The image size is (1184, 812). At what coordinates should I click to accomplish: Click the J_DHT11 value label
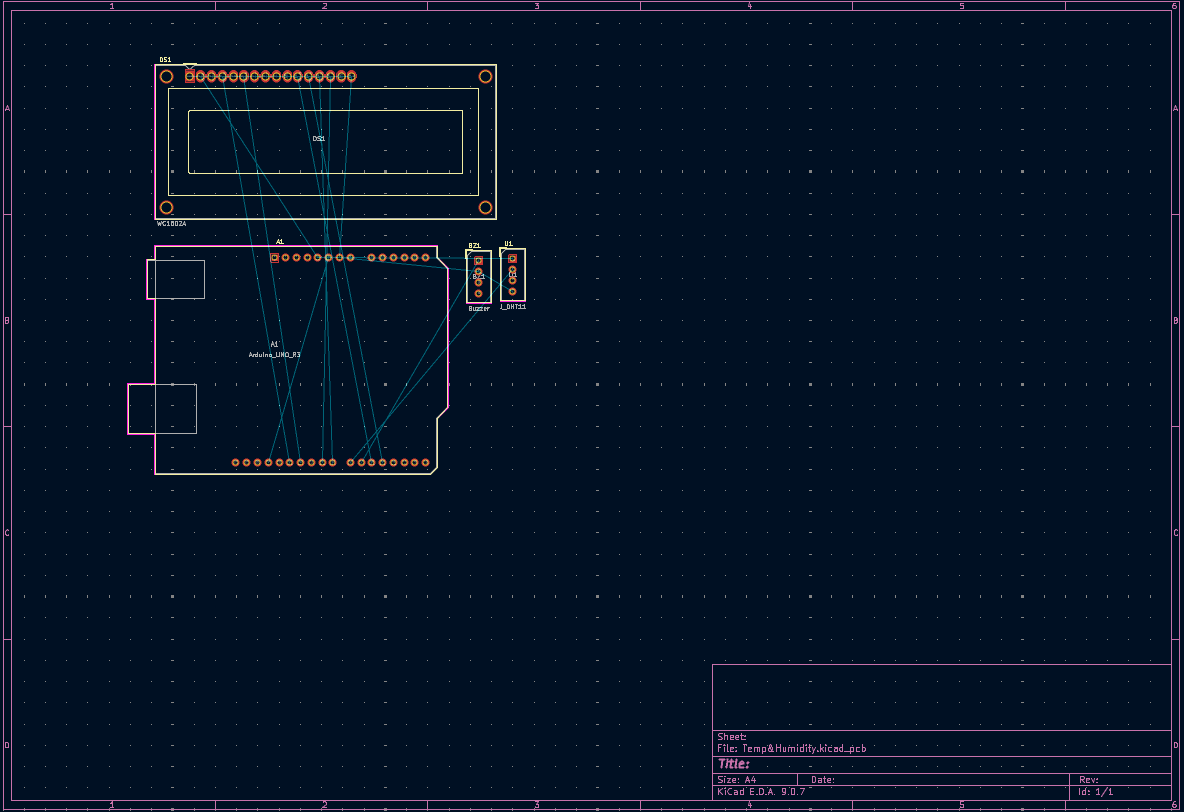512,308
